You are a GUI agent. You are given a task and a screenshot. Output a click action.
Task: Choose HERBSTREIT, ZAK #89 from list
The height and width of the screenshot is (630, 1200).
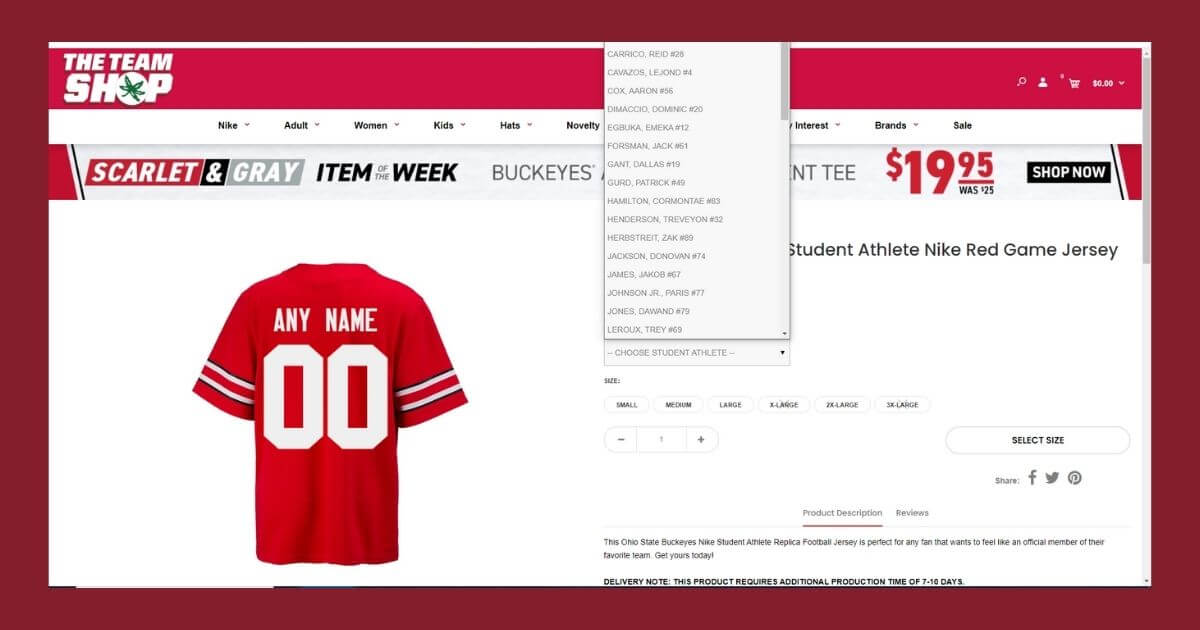pos(650,238)
